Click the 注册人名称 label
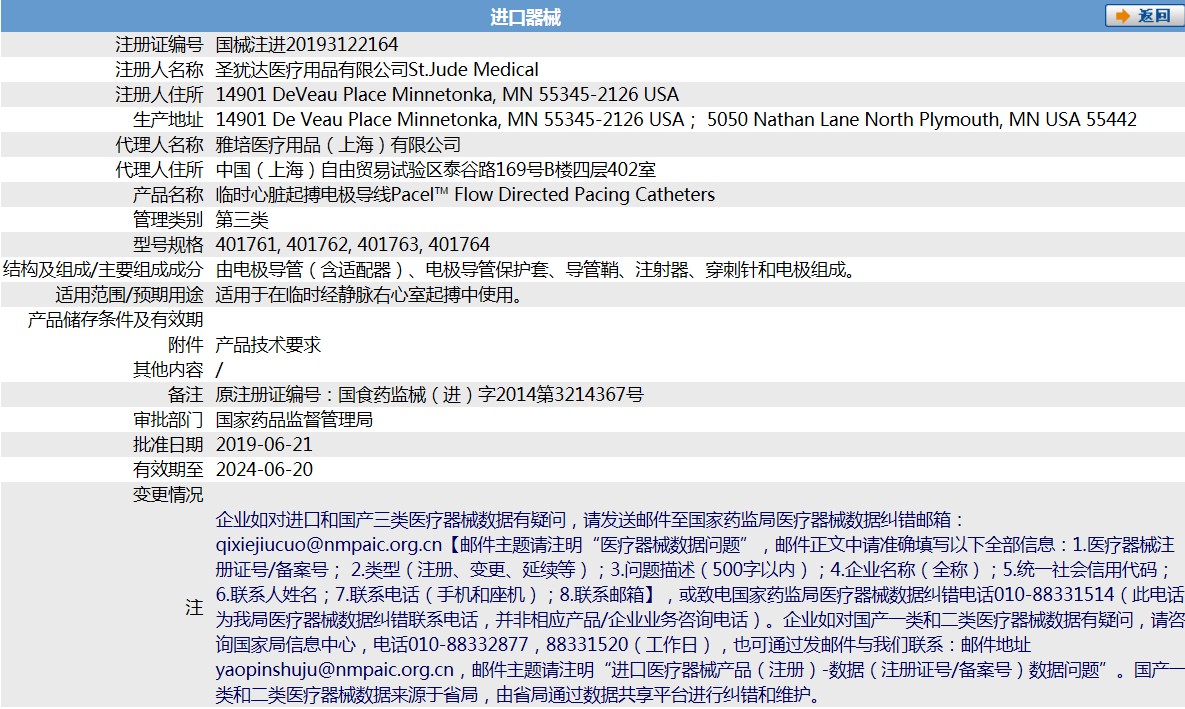Image resolution: width=1185 pixels, height=709 pixels. (159, 70)
